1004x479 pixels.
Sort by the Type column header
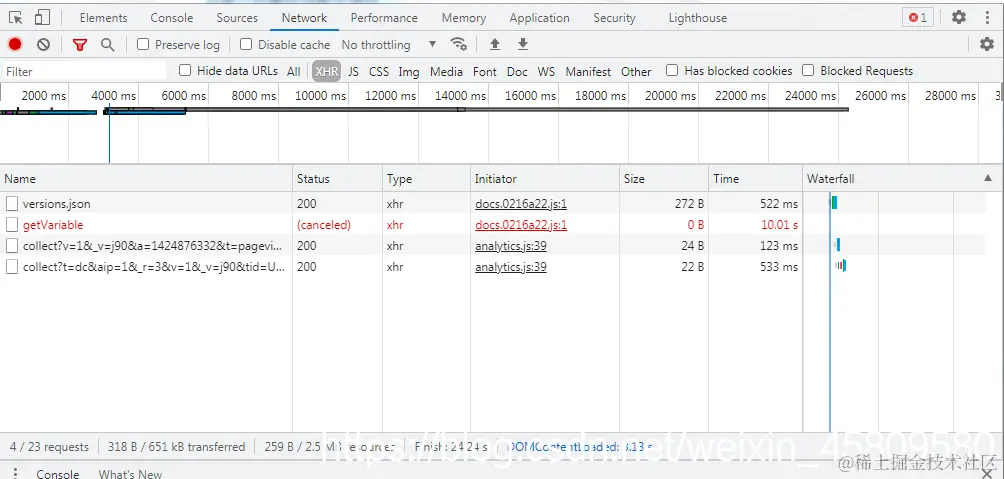426,179
